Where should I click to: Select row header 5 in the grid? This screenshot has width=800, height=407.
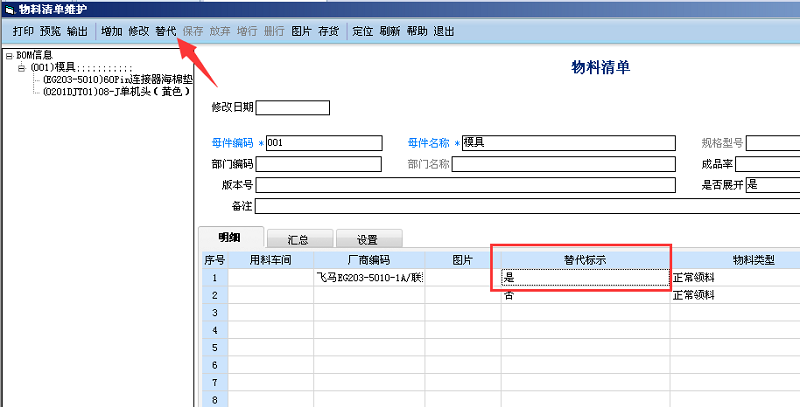(x=215, y=347)
